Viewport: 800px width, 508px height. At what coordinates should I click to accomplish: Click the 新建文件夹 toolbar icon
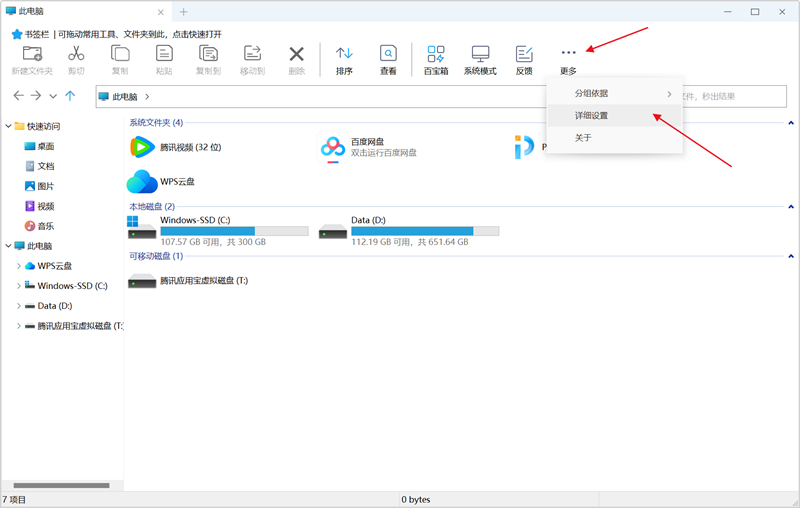(33, 55)
